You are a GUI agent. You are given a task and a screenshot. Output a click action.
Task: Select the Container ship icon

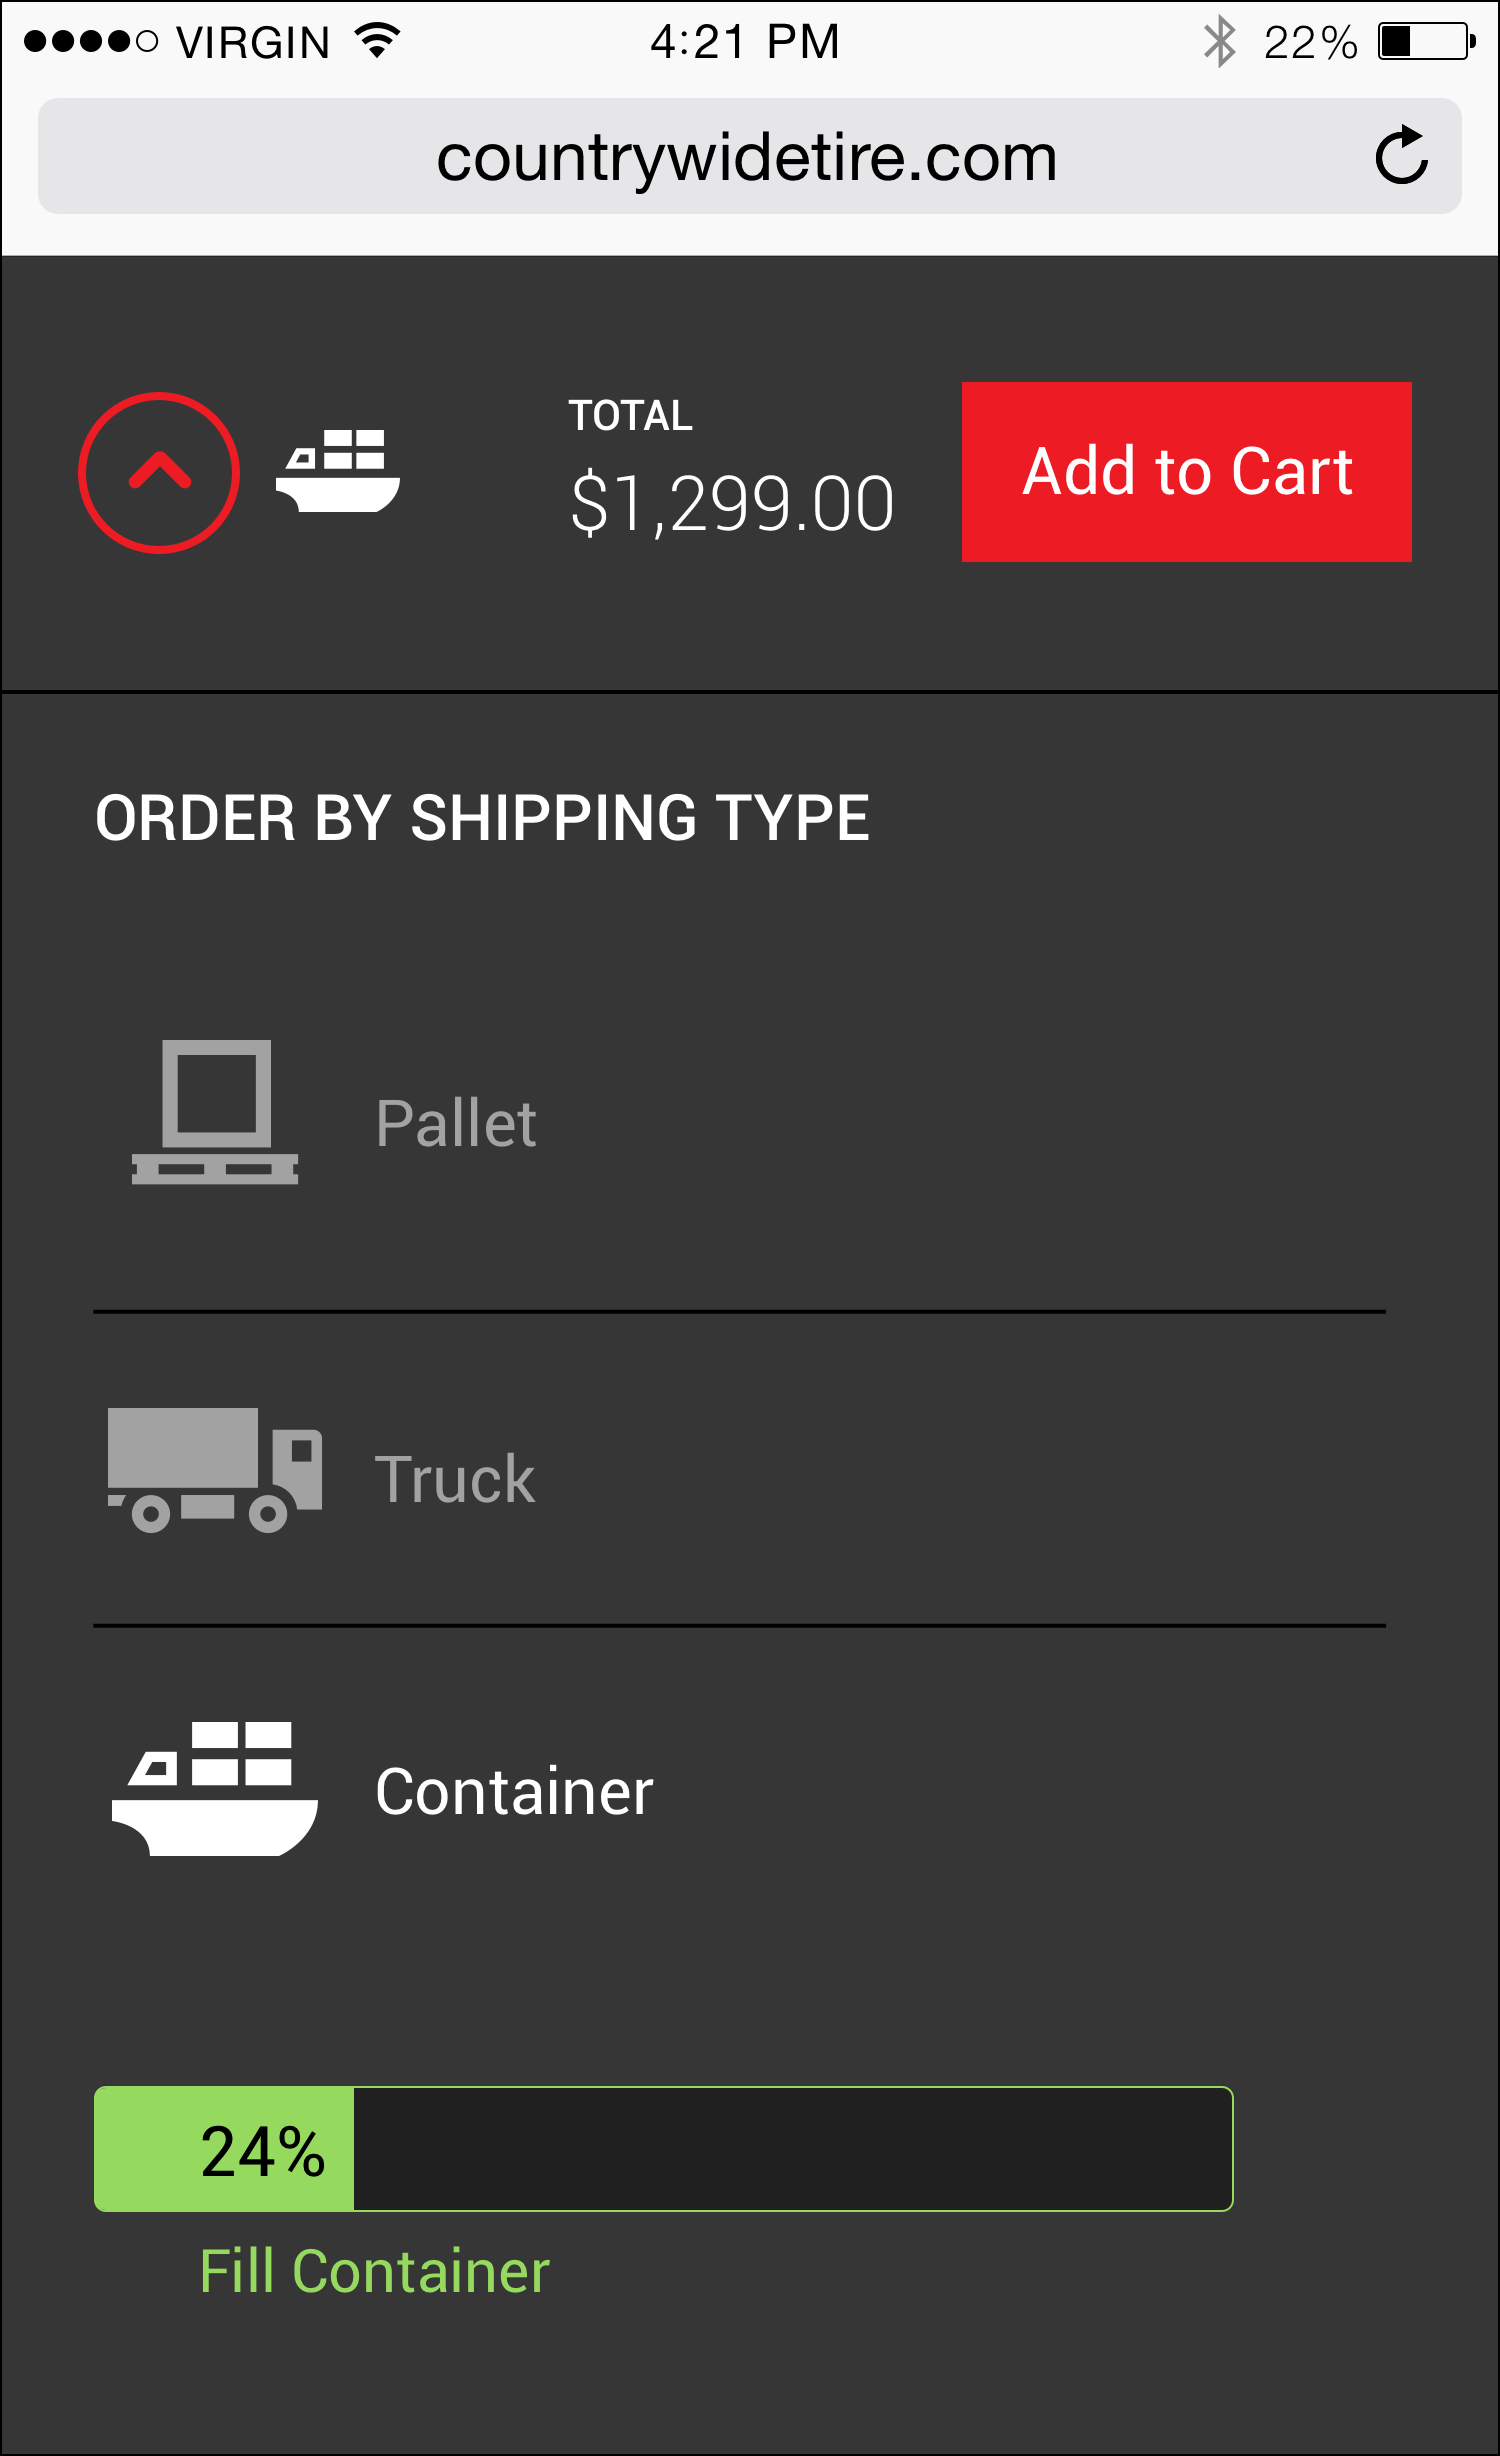point(215,1789)
